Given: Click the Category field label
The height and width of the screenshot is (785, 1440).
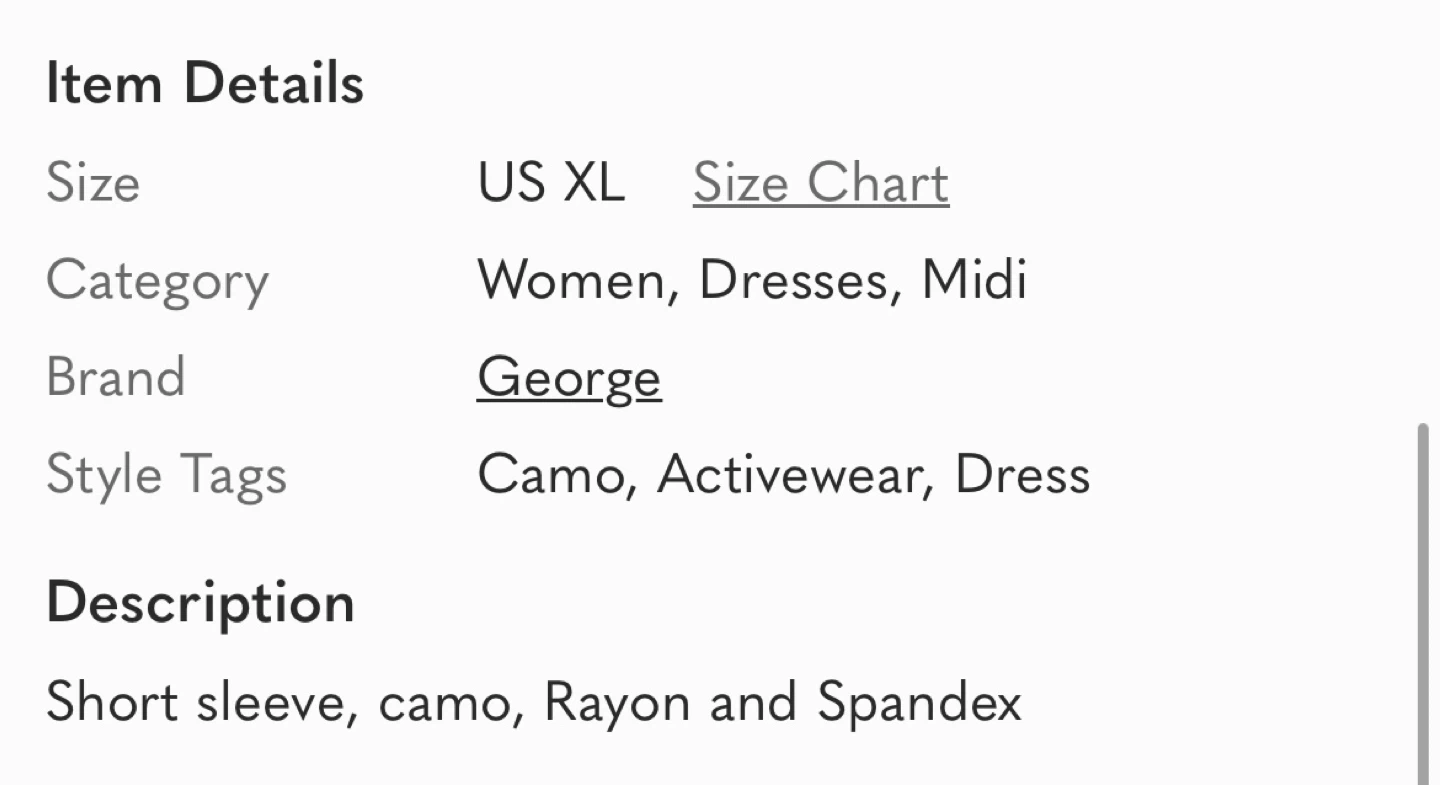Looking at the screenshot, I should coord(157,283).
